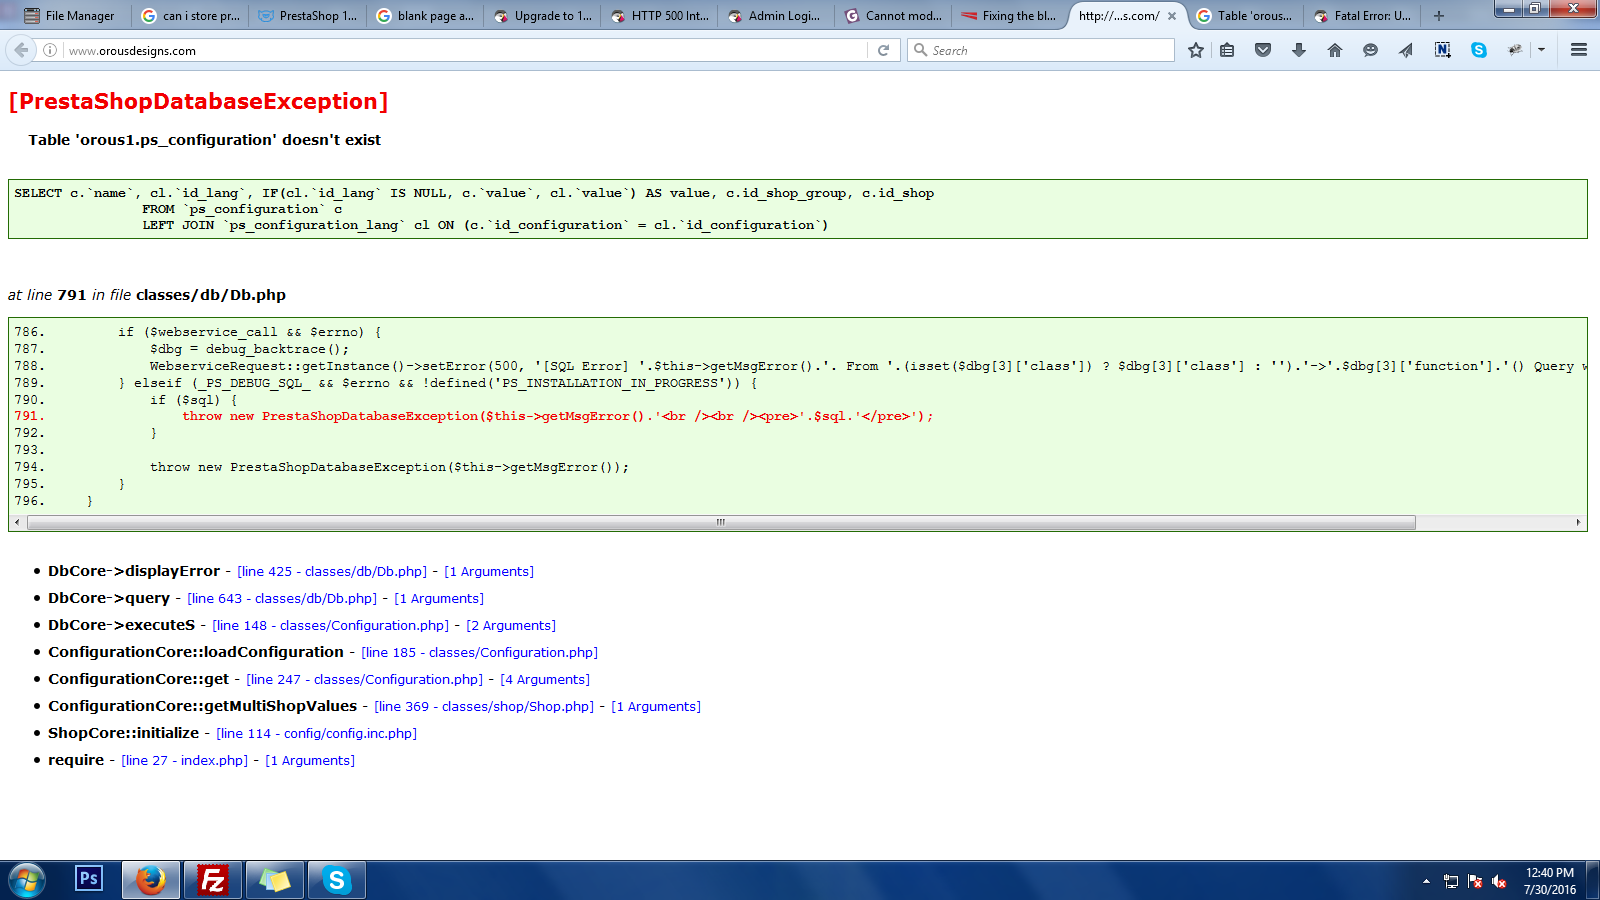Click the Show desktop strip beside the clock
The image size is (1600, 900).
[1593, 881]
